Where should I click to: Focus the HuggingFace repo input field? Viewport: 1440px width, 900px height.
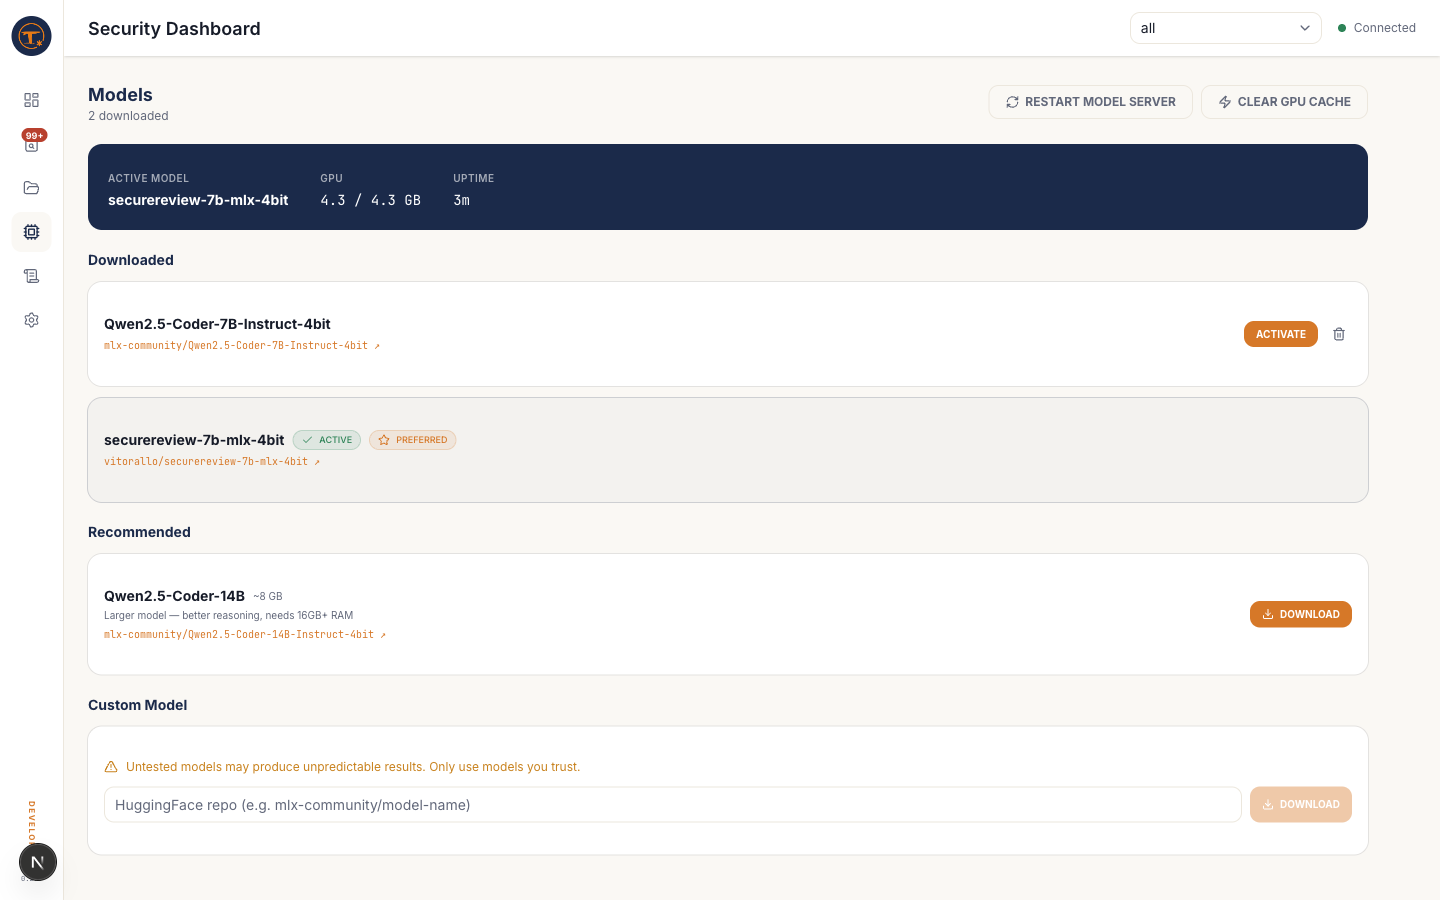tap(672, 805)
